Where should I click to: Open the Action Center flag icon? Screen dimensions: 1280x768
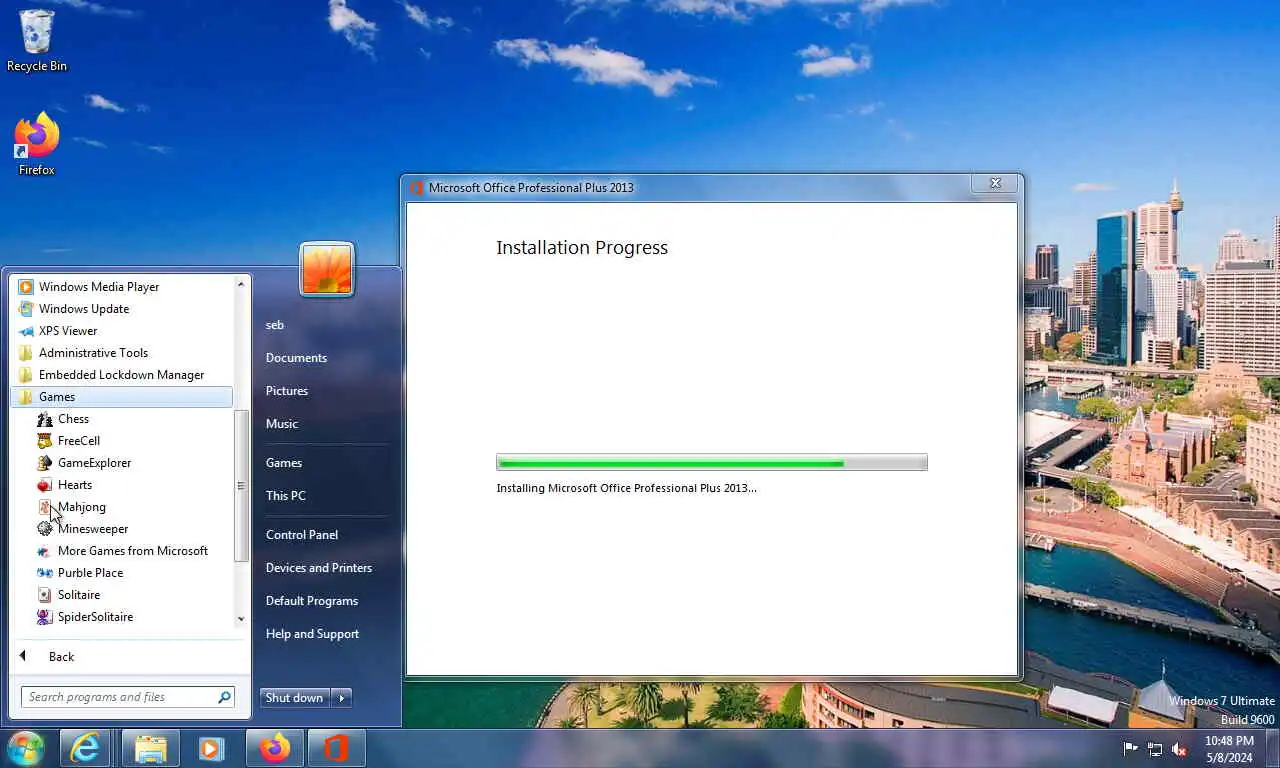1131,748
